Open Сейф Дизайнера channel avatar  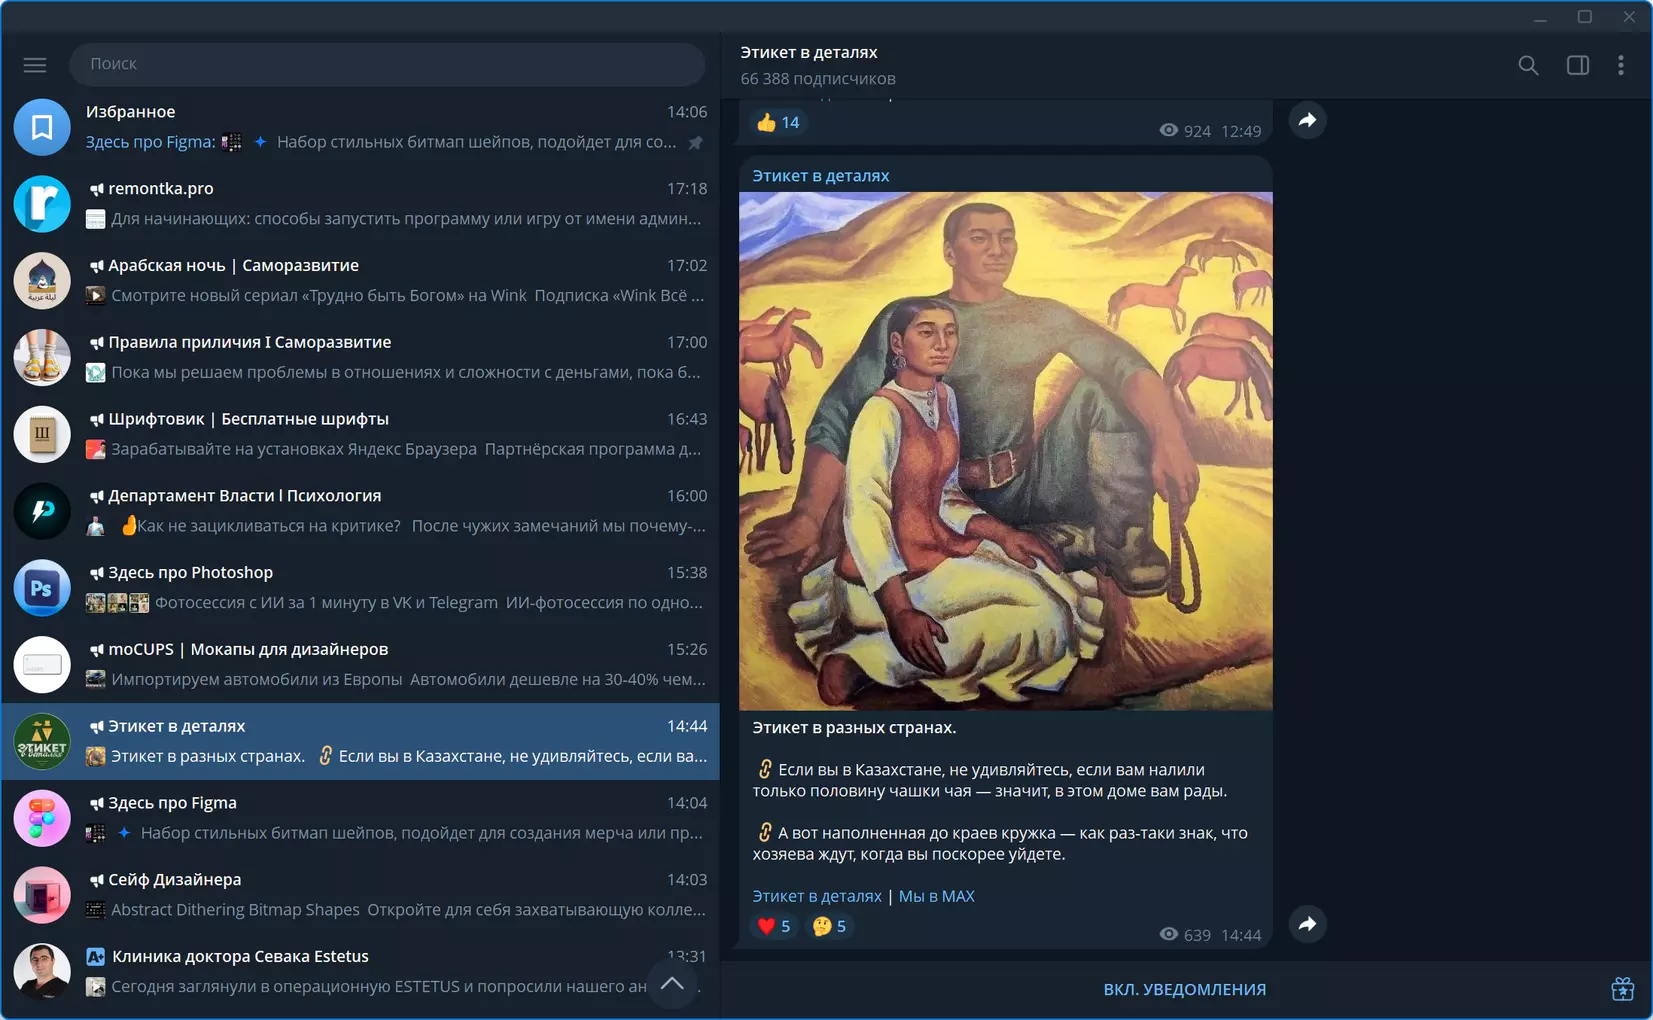(42, 895)
